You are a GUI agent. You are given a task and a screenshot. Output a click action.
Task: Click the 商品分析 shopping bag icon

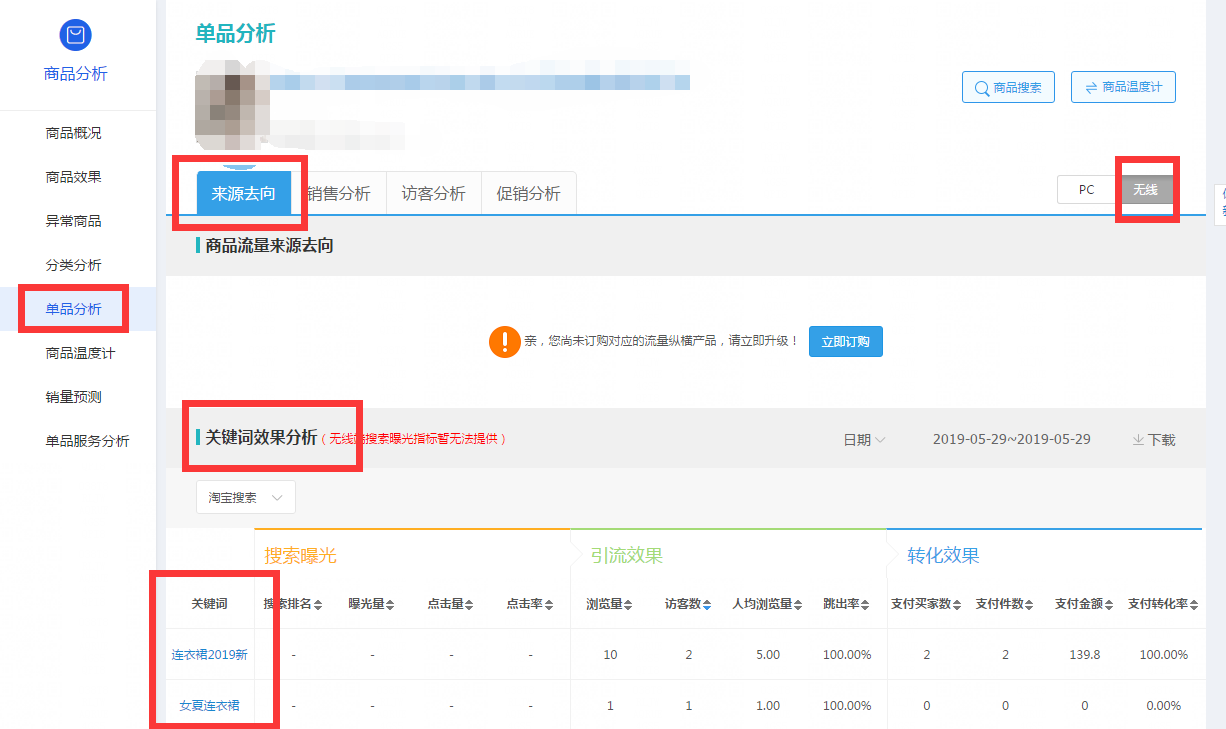pos(75,35)
